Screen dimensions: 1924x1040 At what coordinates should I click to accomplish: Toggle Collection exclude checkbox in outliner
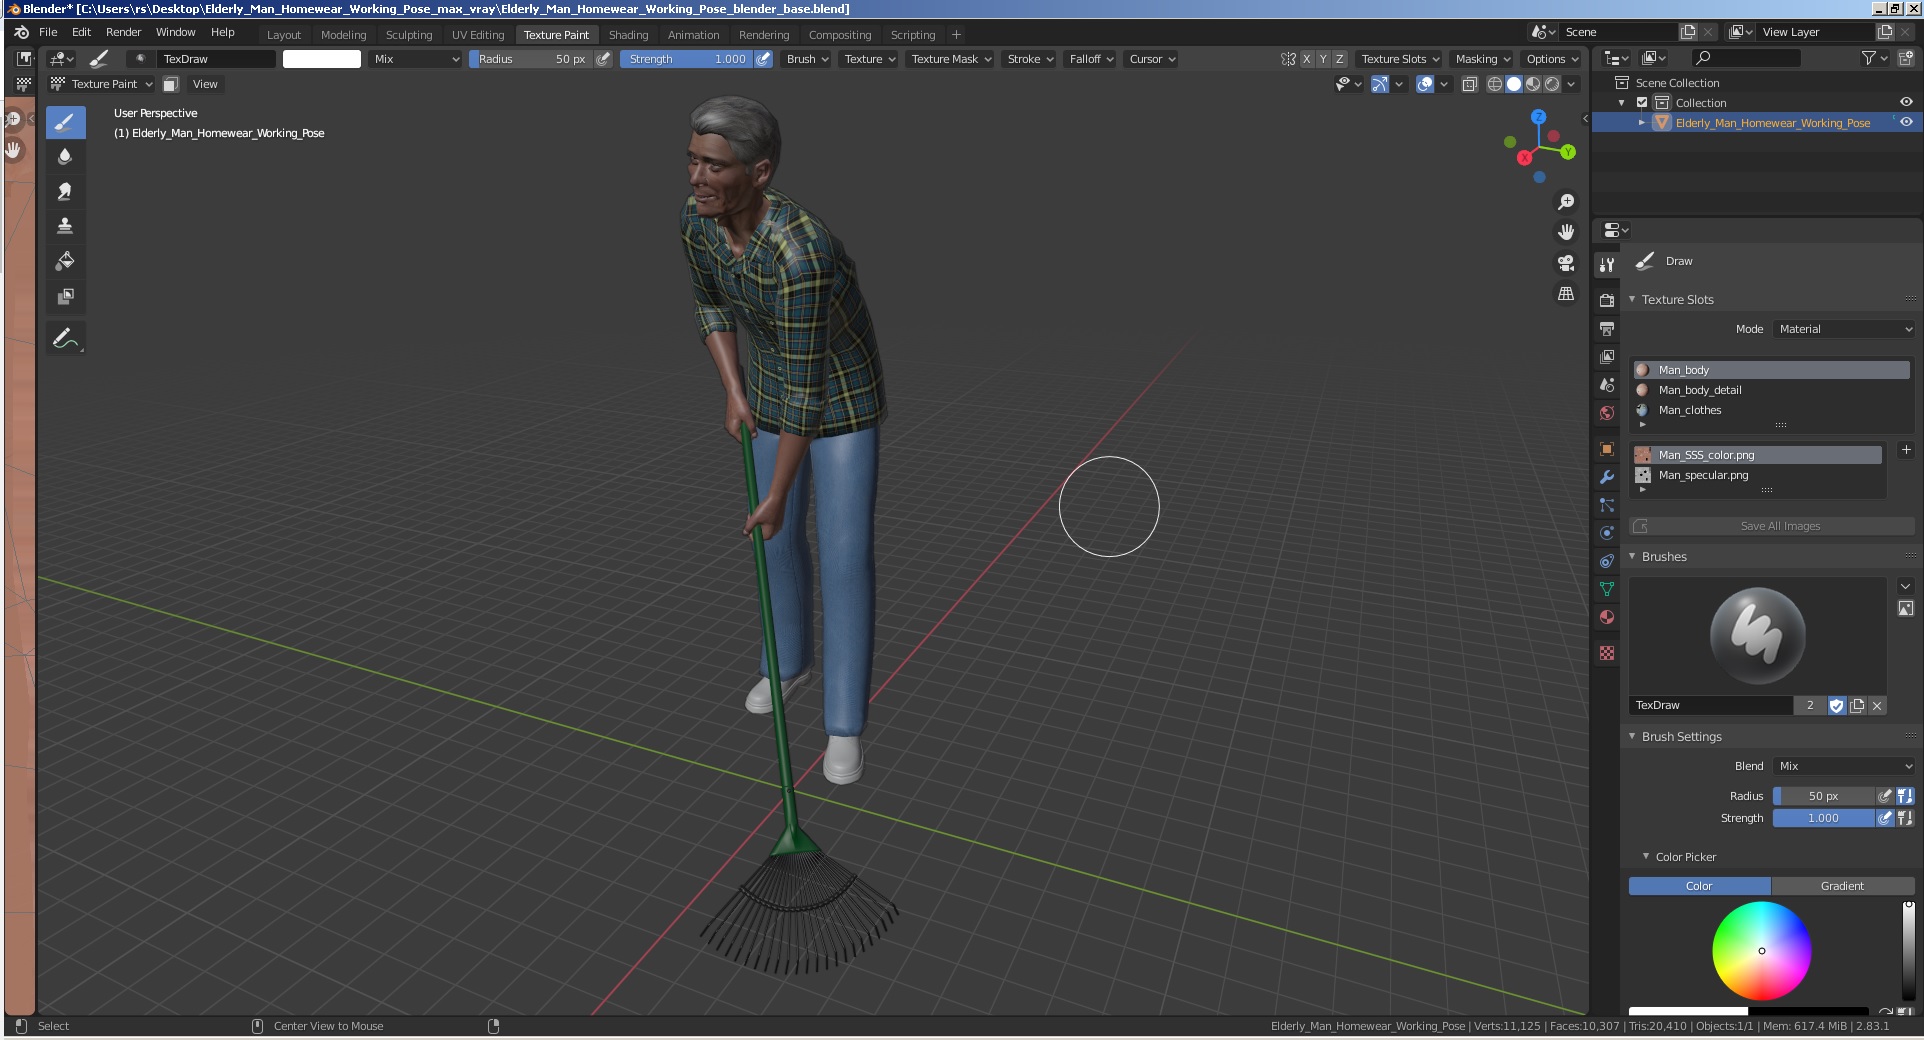(x=1642, y=103)
